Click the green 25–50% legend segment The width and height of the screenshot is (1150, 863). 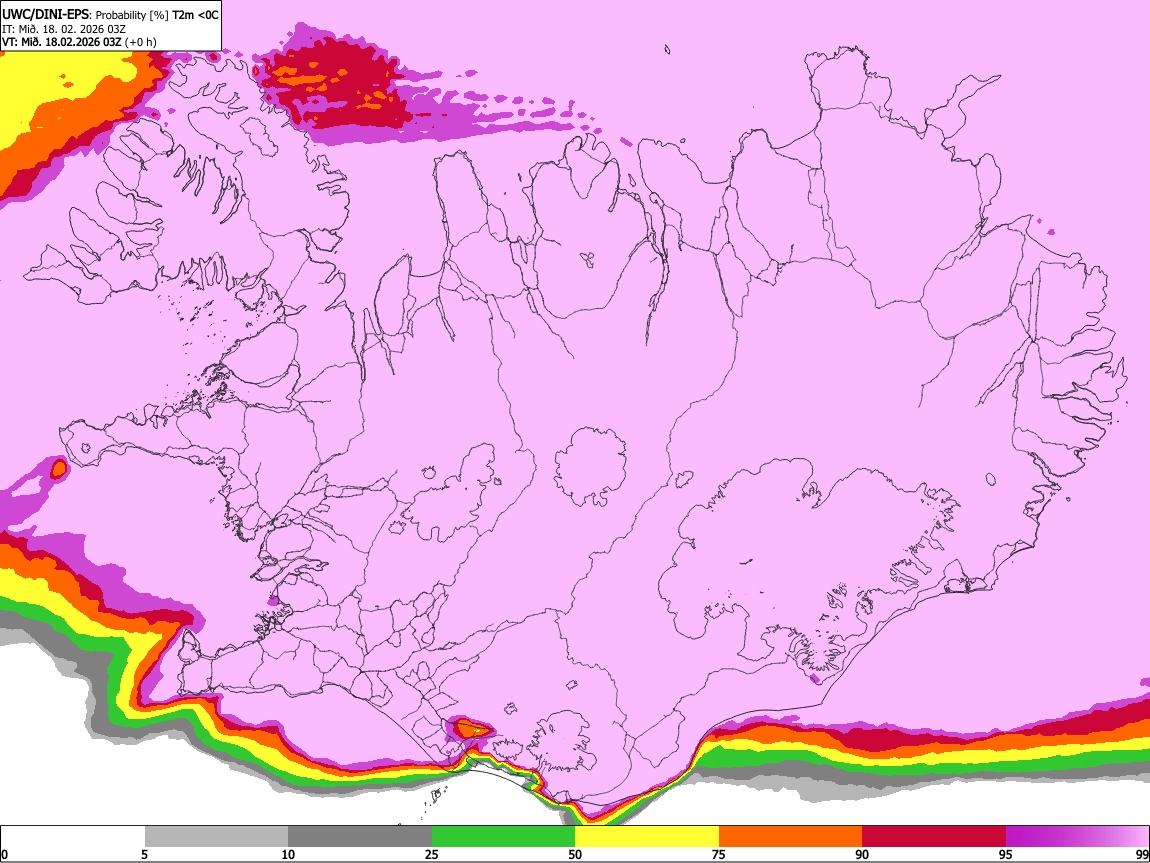(x=503, y=837)
